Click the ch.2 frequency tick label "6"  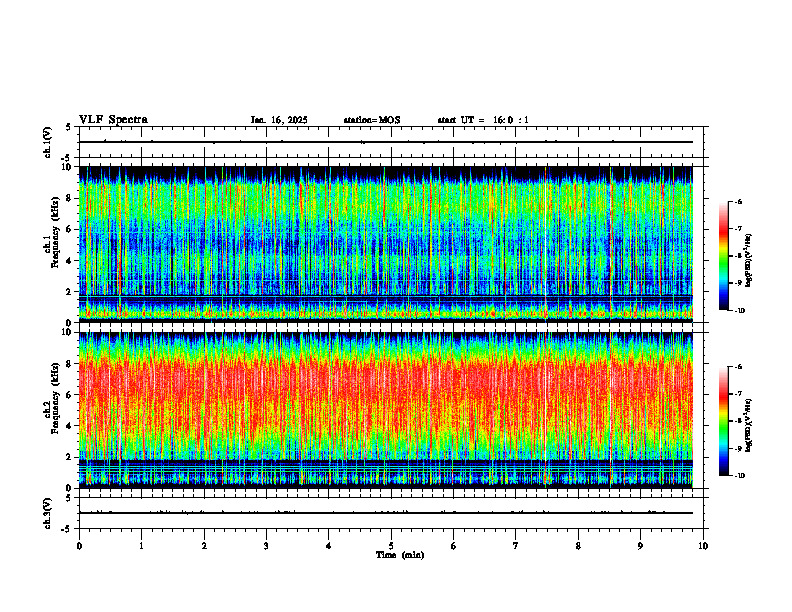70,395
